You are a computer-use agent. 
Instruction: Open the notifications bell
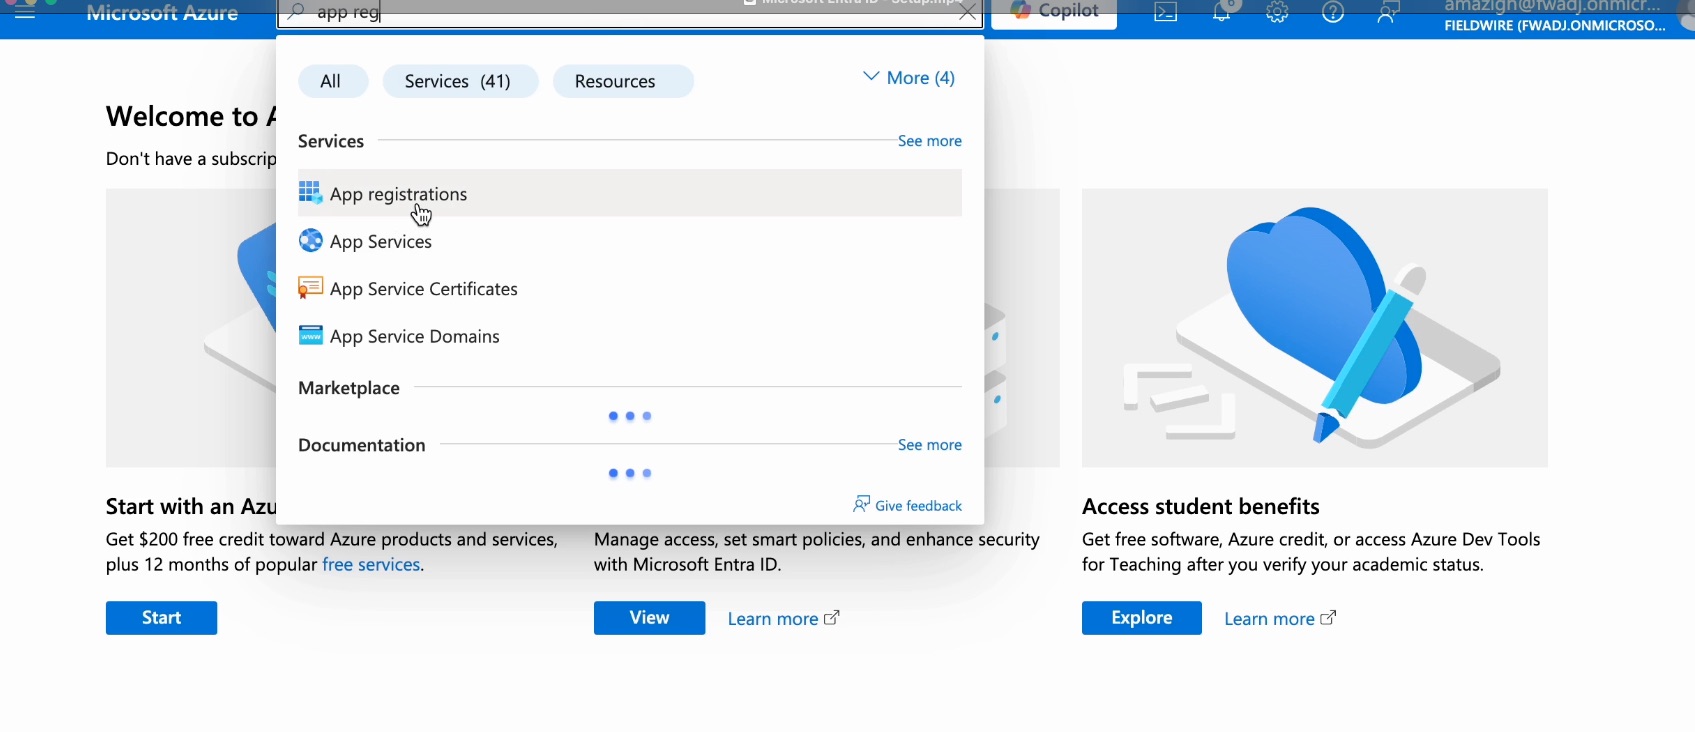click(1222, 13)
